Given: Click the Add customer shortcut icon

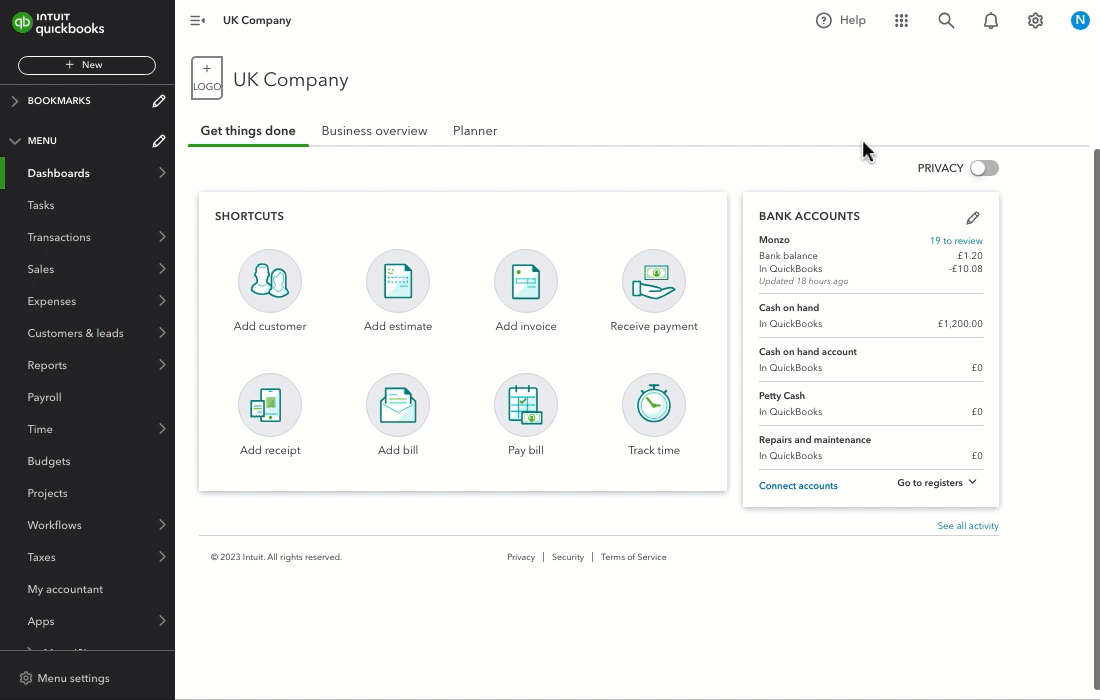Looking at the screenshot, I should [270, 281].
